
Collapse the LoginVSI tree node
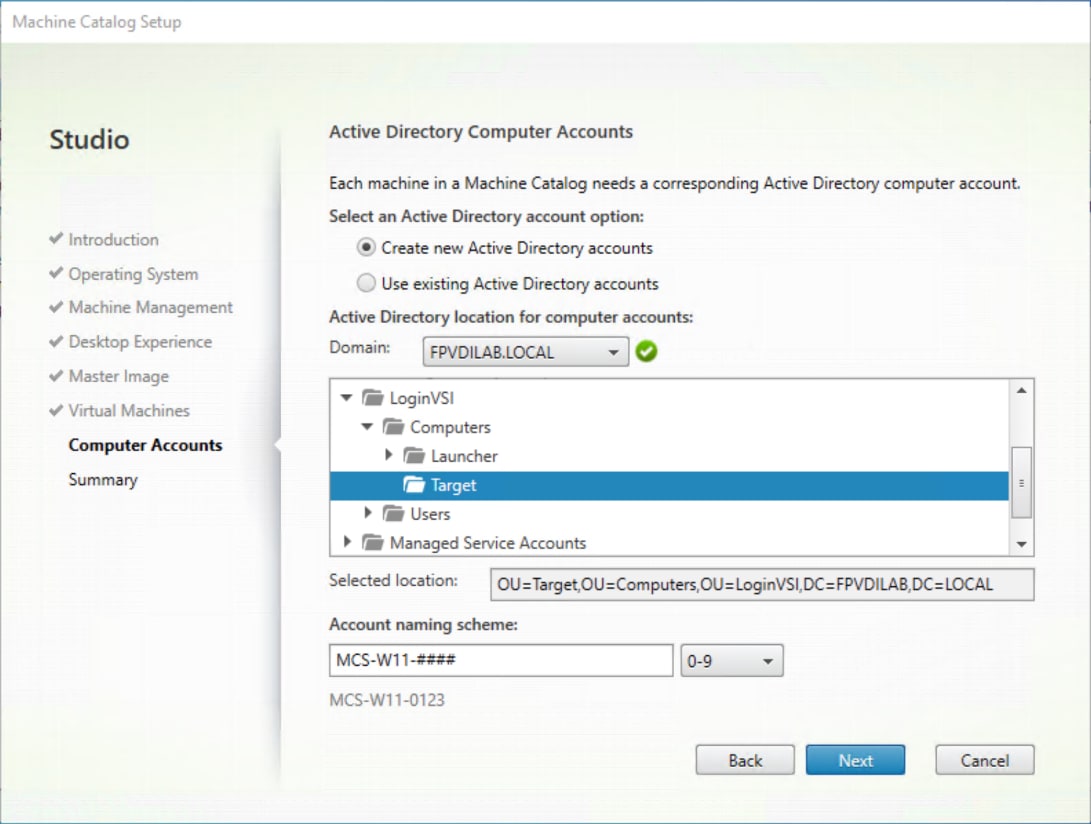347,398
